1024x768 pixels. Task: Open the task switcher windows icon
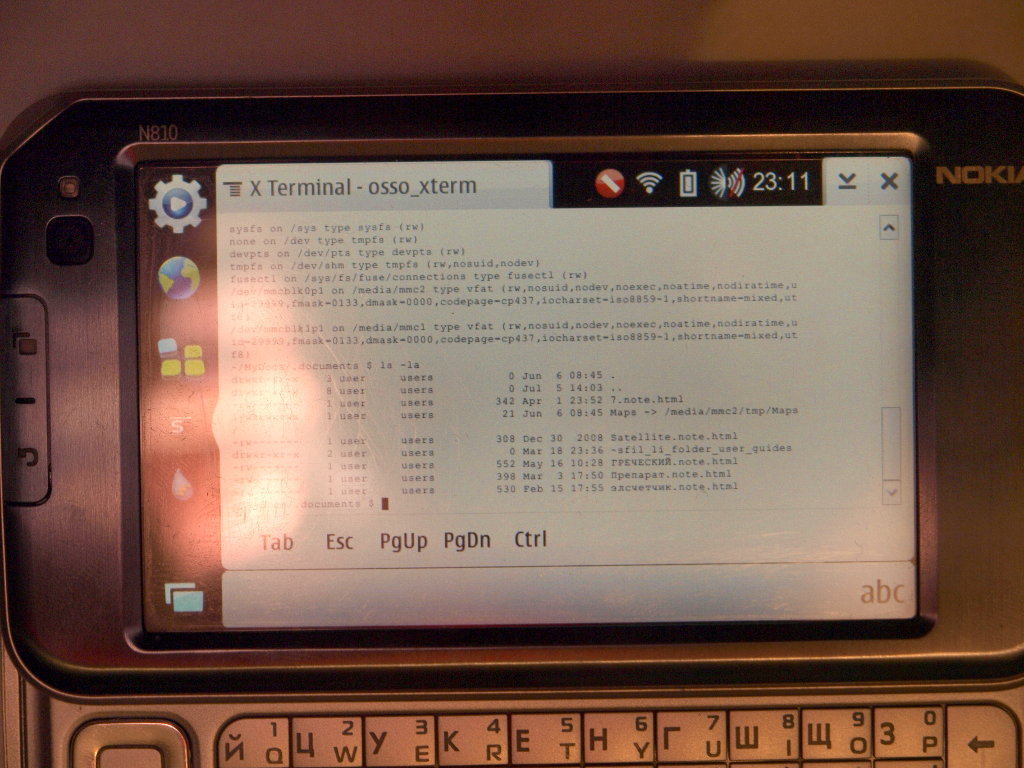pos(184,596)
